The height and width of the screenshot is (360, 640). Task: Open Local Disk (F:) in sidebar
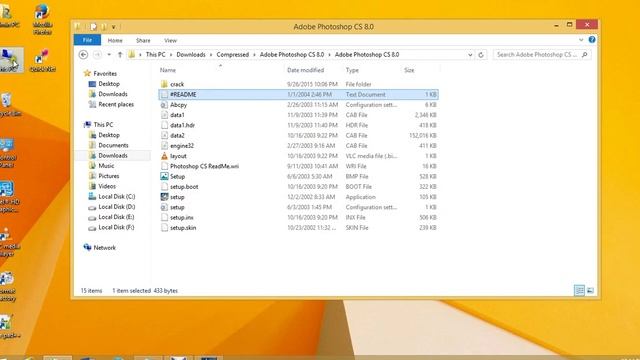click(x=116, y=227)
